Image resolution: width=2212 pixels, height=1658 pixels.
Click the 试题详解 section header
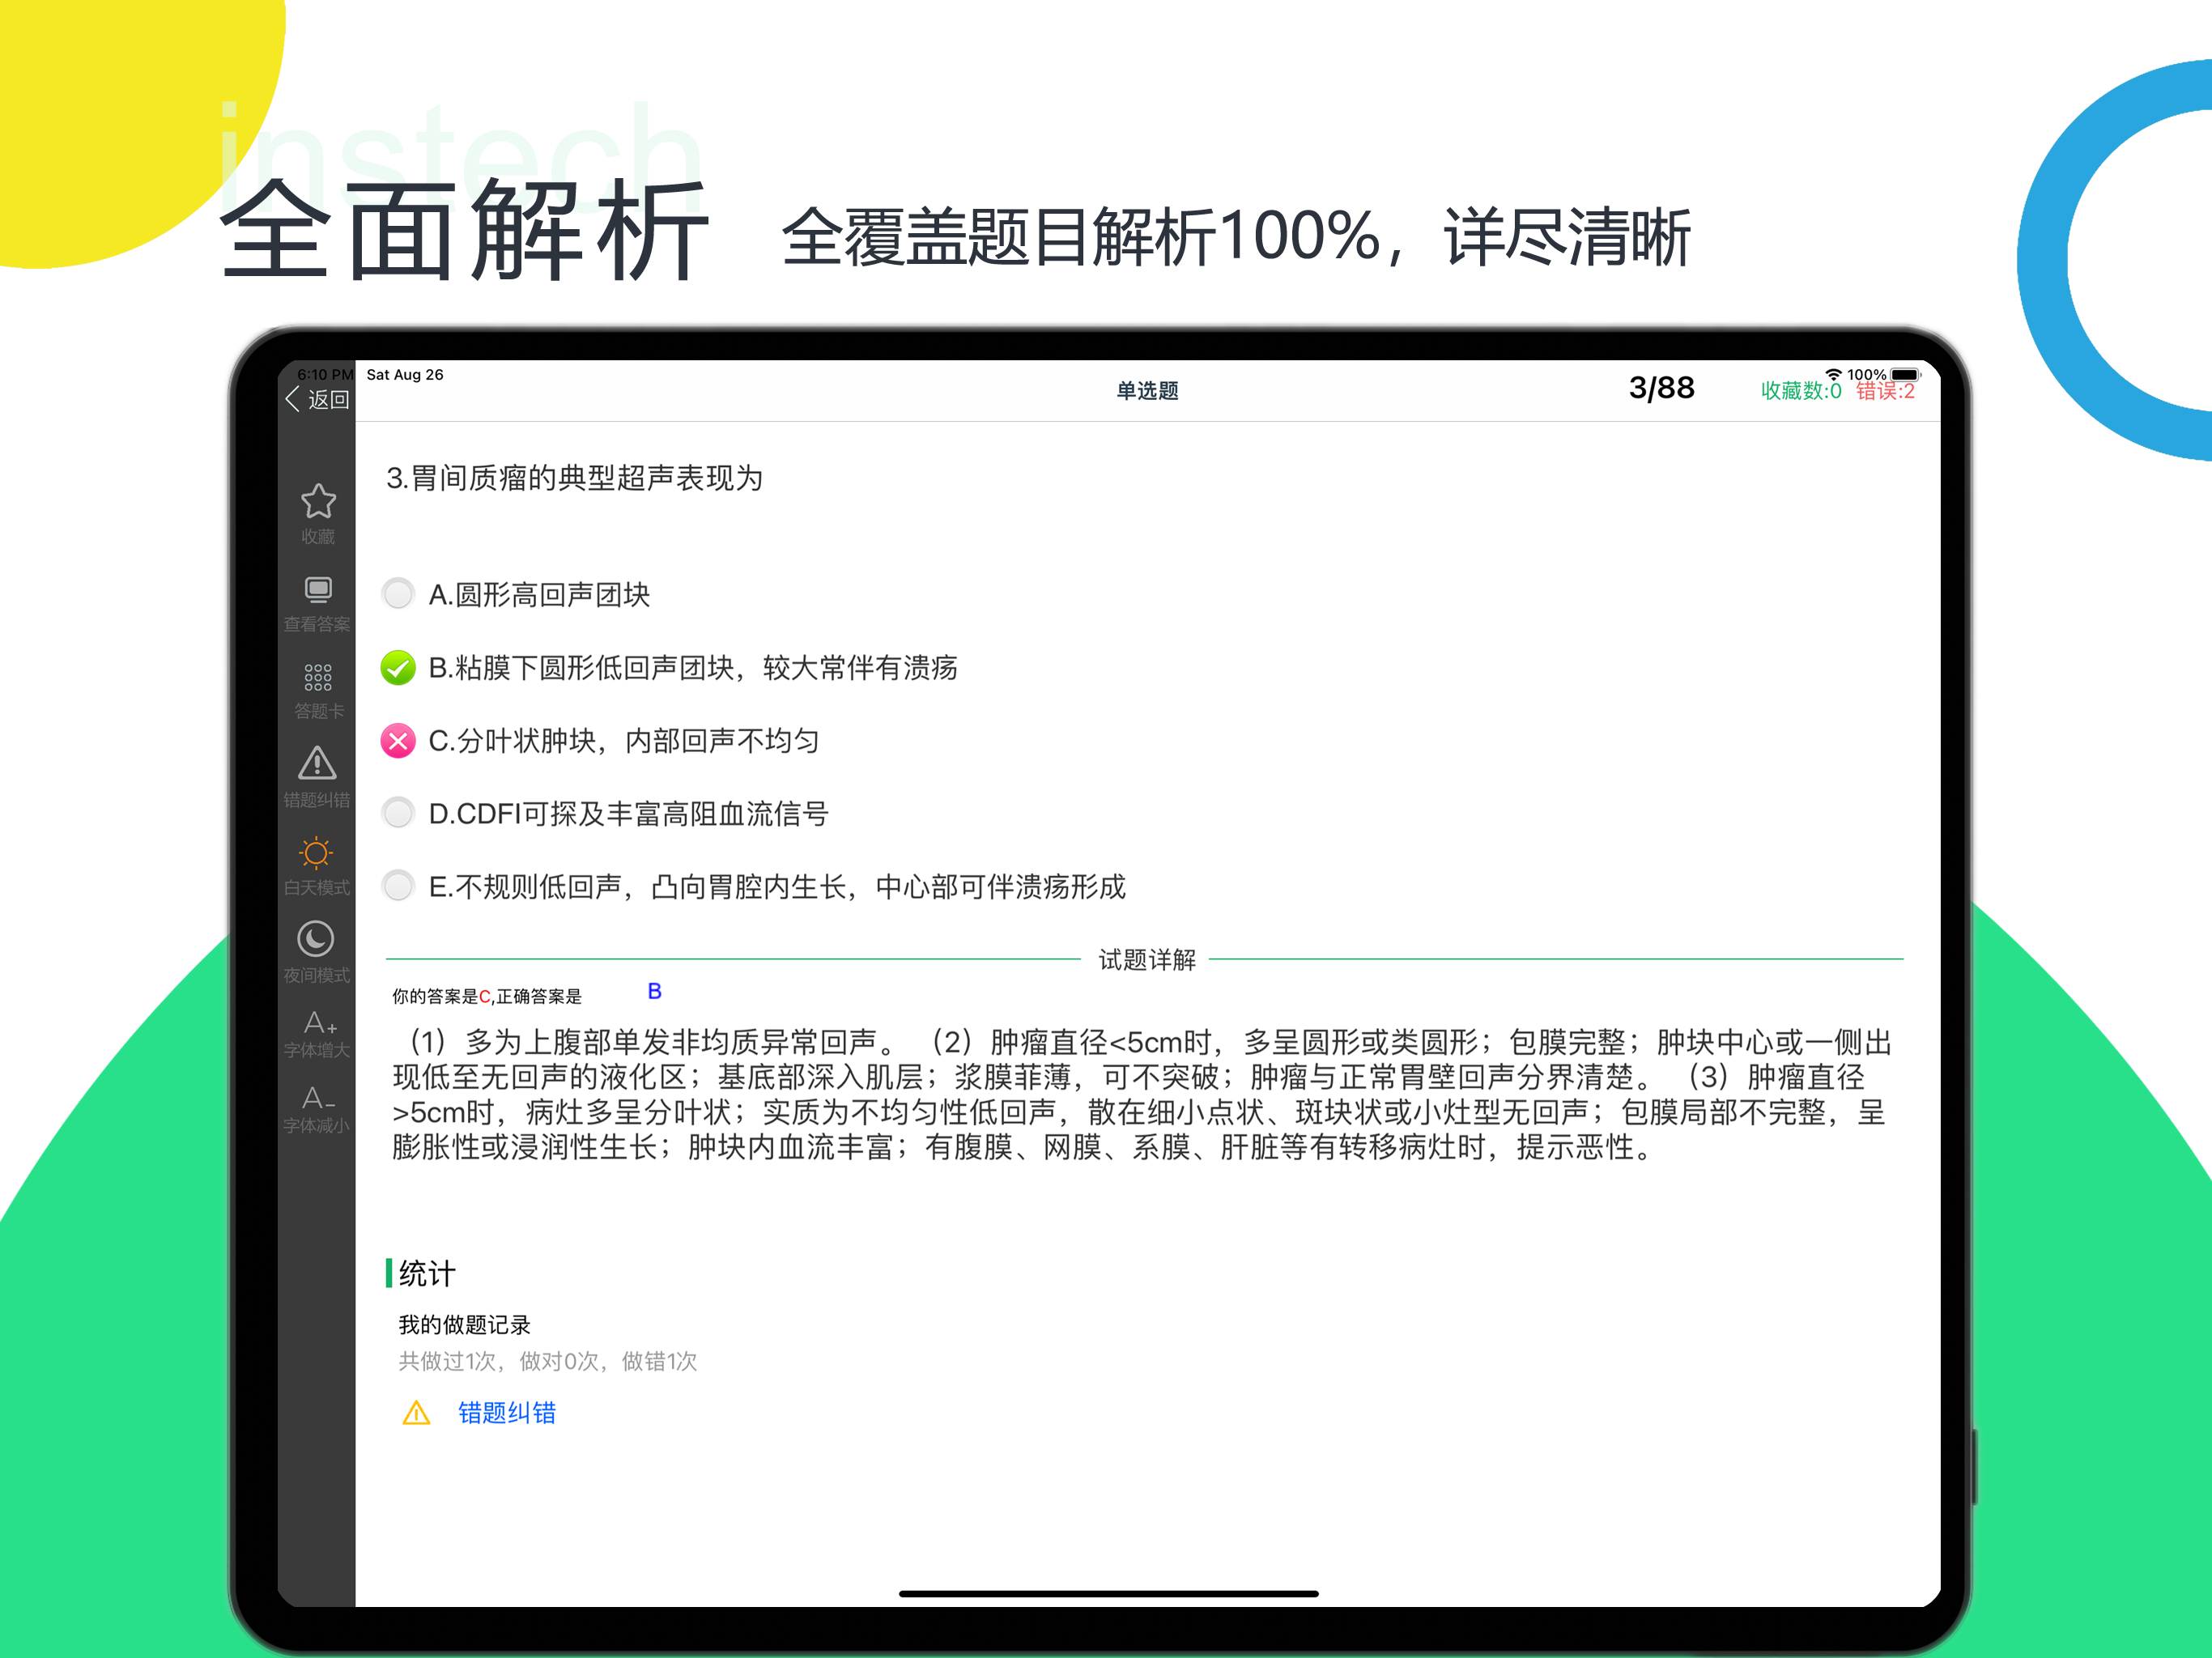(1148, 960)
